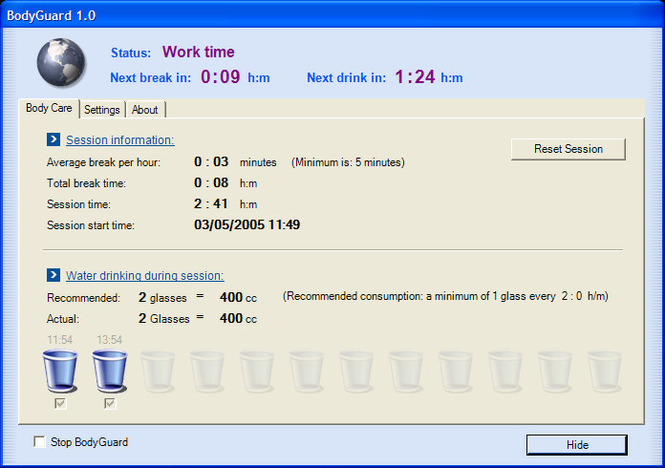The image size is (665, 468).
Task: Click the Hide button
Action: tap(577, 445)
